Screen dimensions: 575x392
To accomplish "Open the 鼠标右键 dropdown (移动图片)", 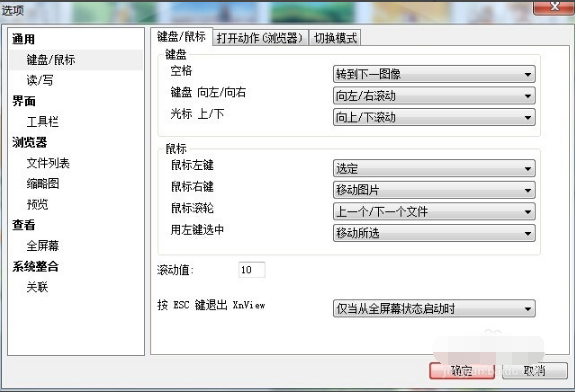I will (434, 190).
